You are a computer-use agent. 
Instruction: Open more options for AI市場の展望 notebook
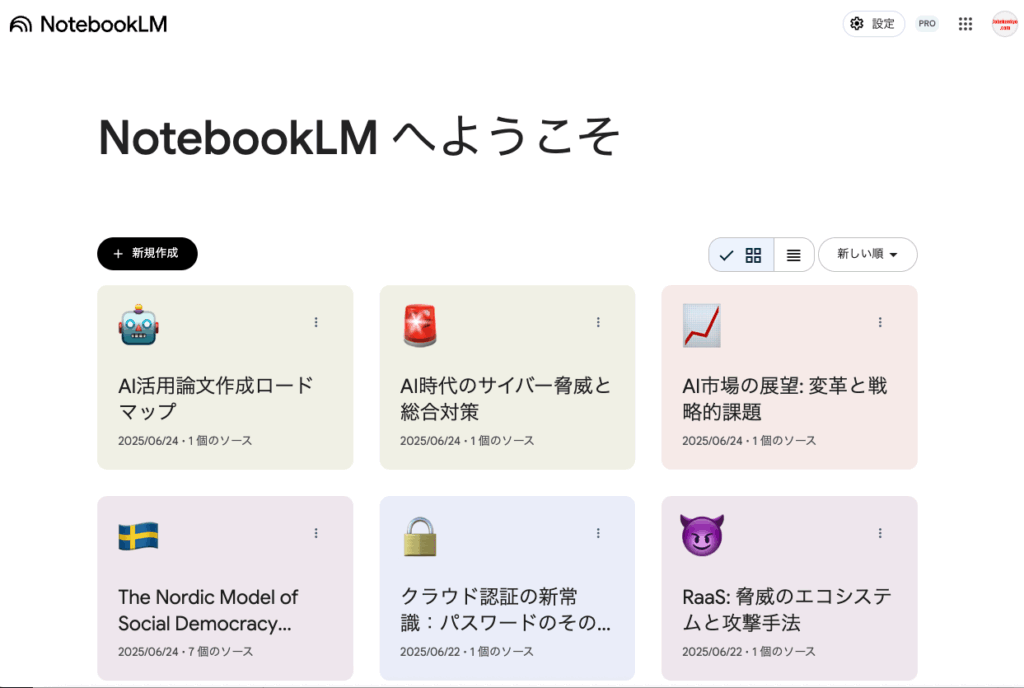880,322
